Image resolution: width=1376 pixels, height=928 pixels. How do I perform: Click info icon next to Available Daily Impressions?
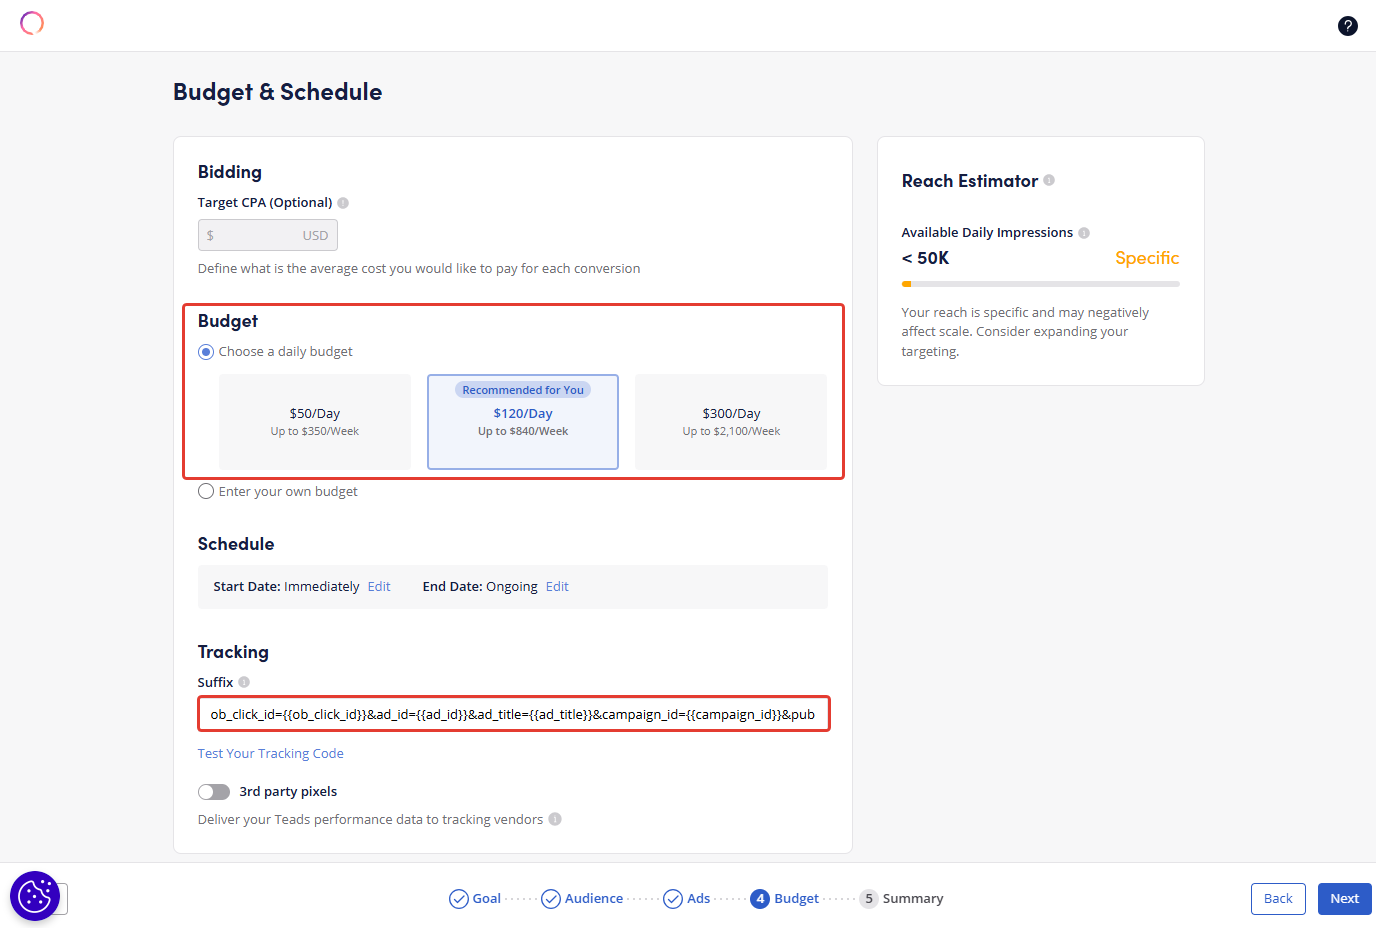click(x=1084, y=233)
